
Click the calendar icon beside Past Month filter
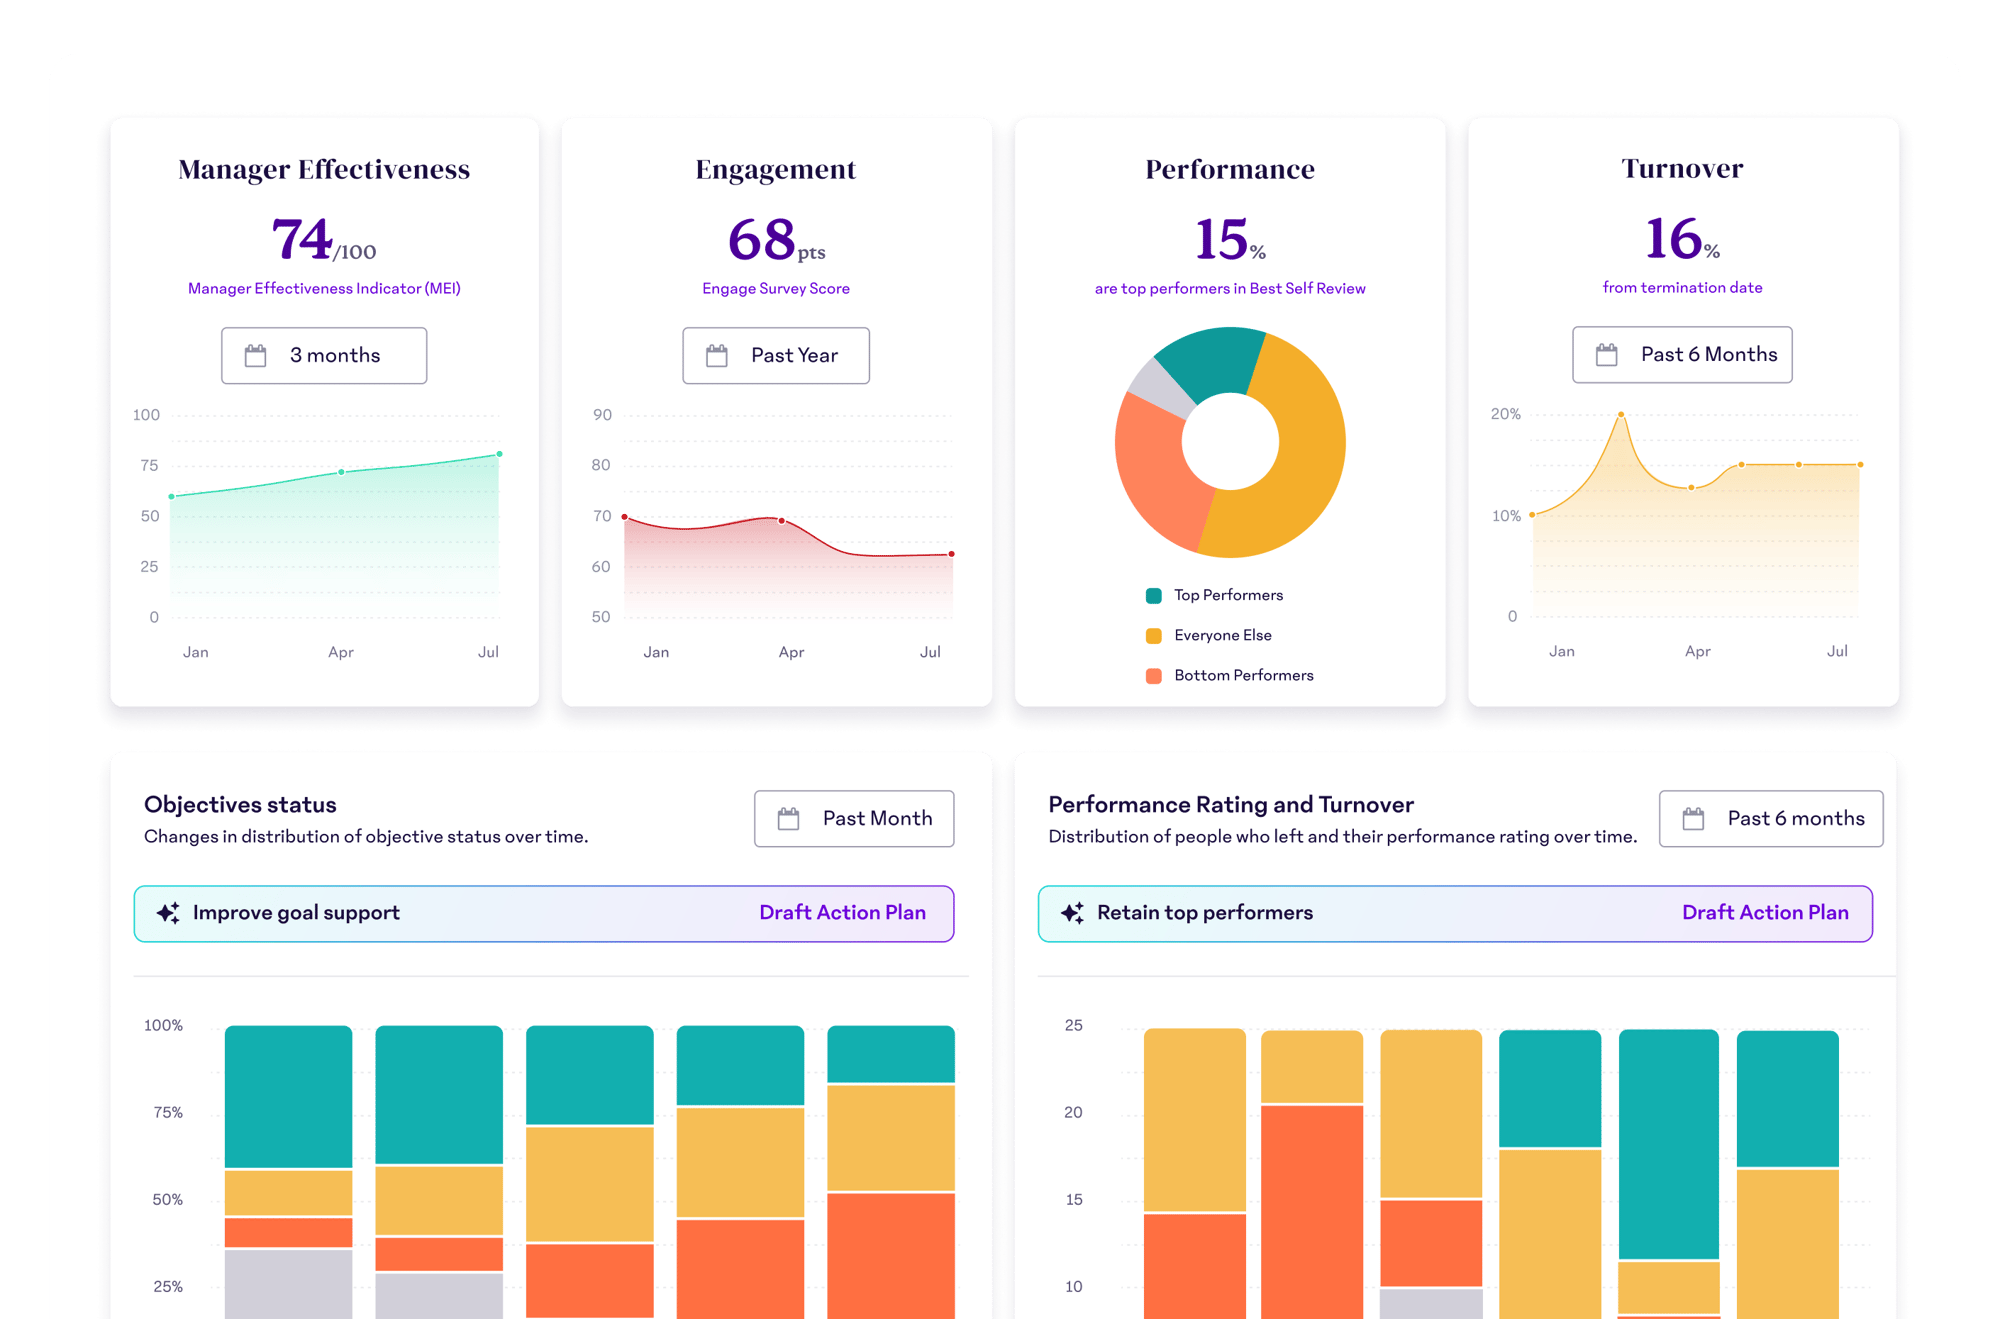point(790,818)
